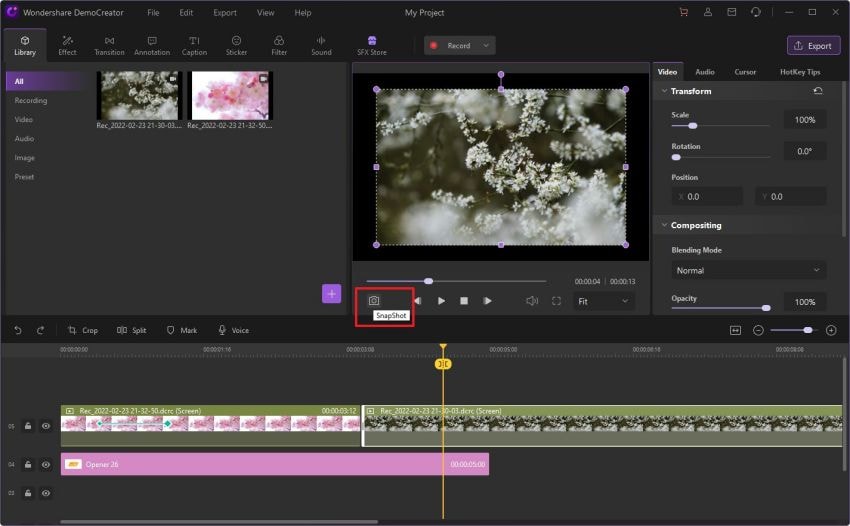Step to the next frame
The width and height of the screenshot is (850, 526).
[x=487, y=301]
